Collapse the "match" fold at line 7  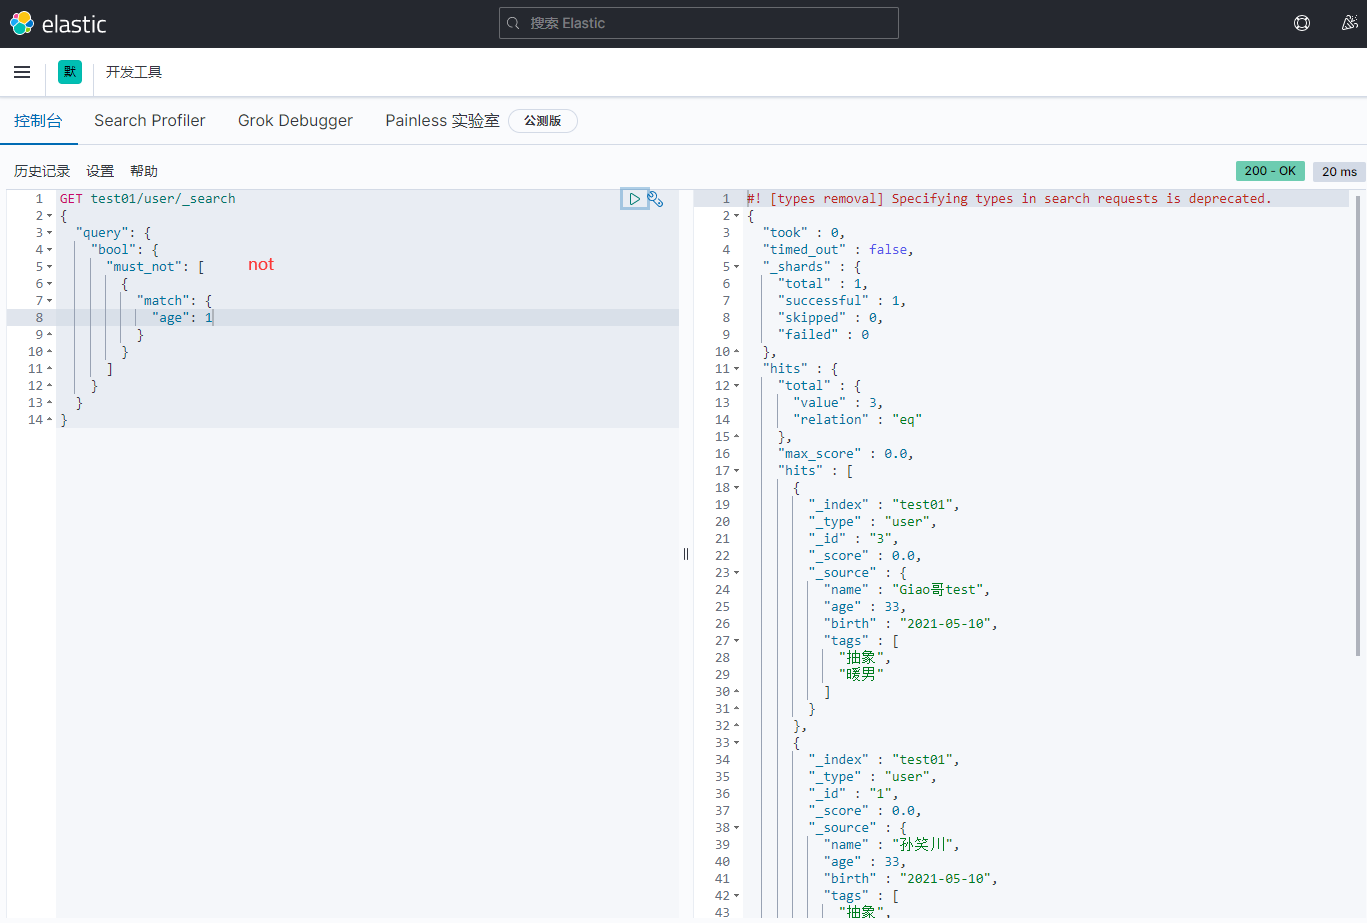pyautogui.click(x=50, y=301)
